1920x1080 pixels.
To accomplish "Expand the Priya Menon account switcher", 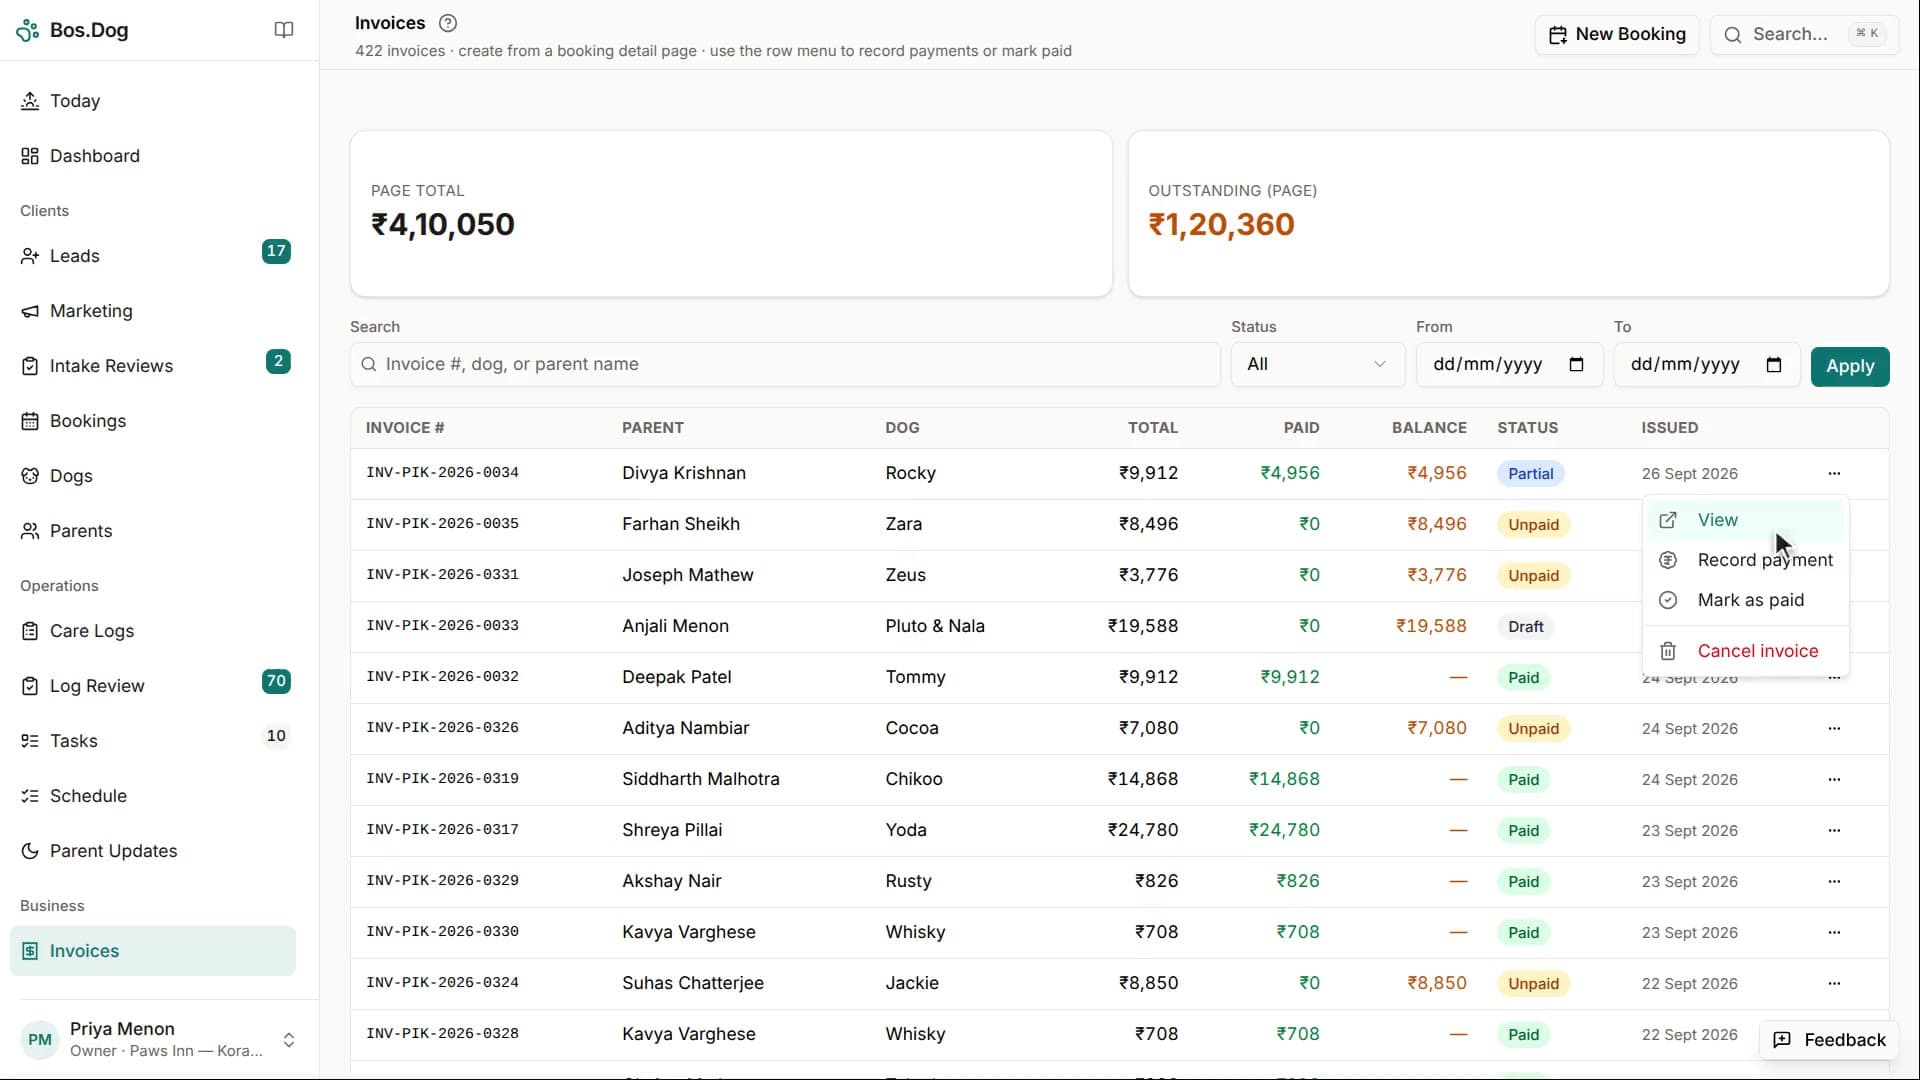I will click(289, 1040).
